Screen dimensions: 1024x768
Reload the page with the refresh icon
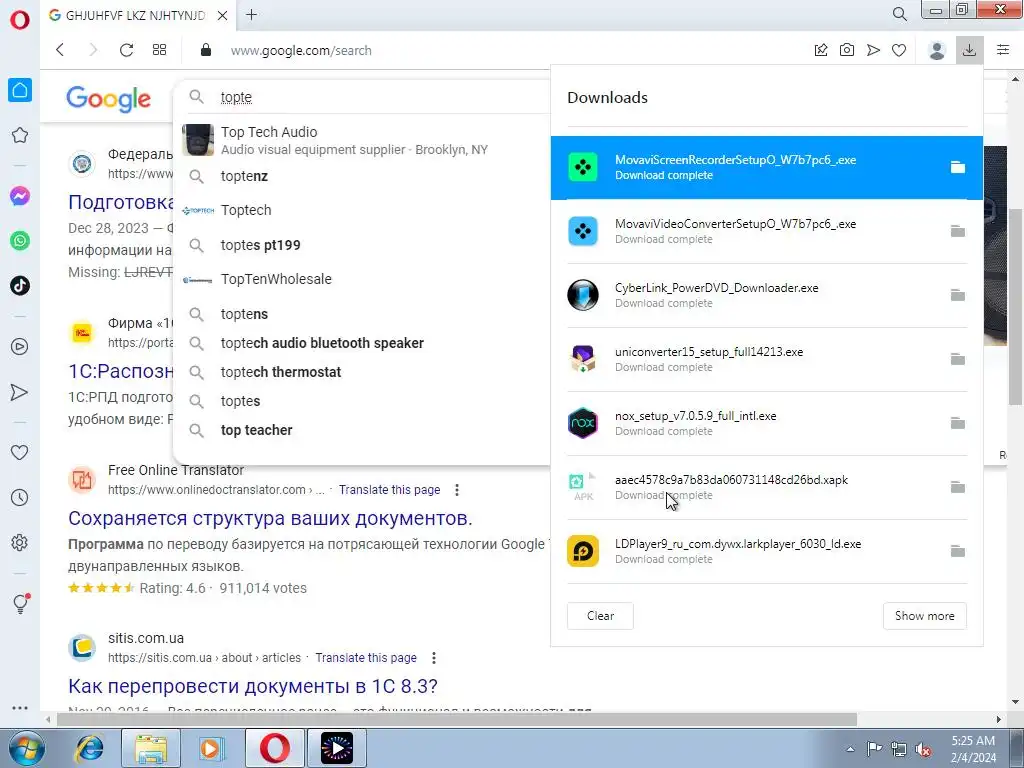(126, 50)
